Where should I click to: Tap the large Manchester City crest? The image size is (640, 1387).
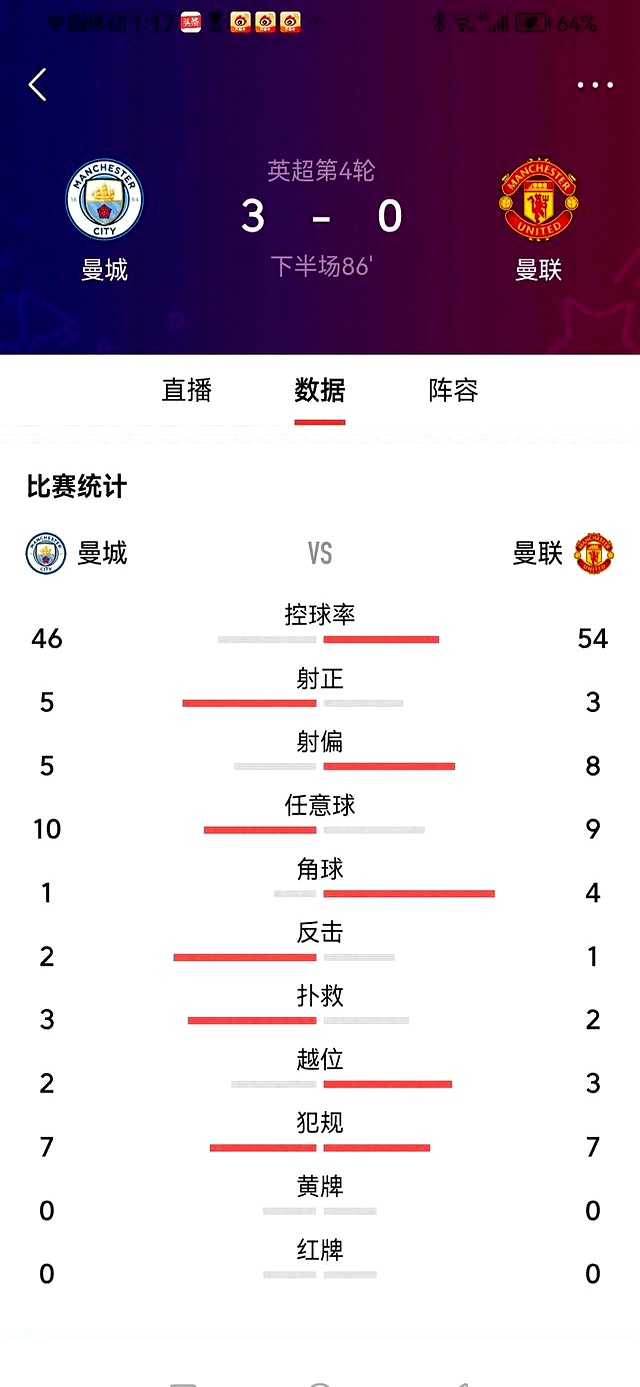pos(105,200)
